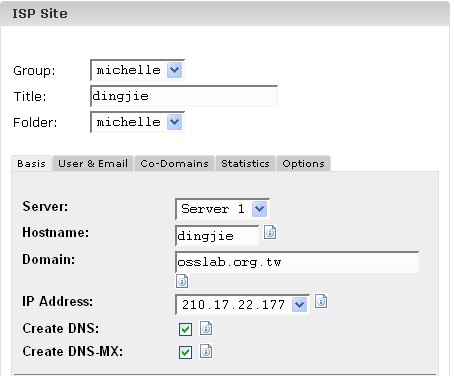Uncheck the Create DNS-MX checkbox
The image size is (454, 376).
click(x=185, y=352)
